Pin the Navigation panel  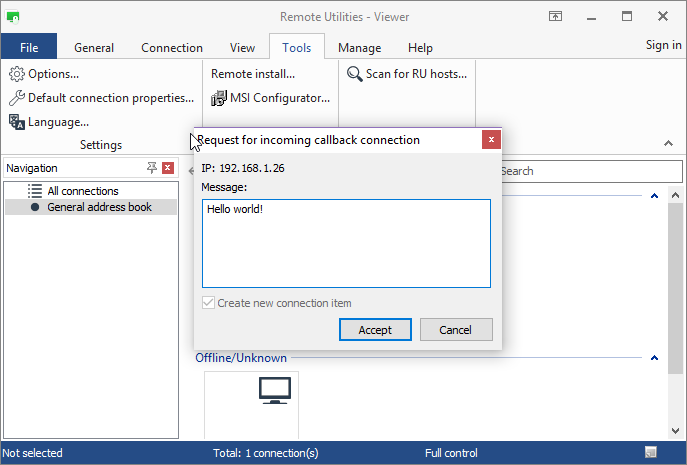pyautogui.click(x=152, y=168)
